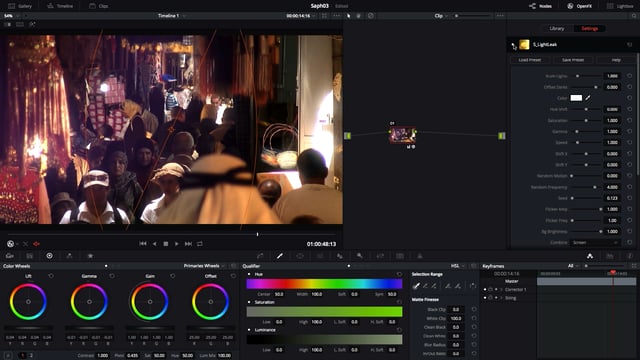
Task: Reset the Gamma parameter in OpenFX settings
Action: (629, 131)
